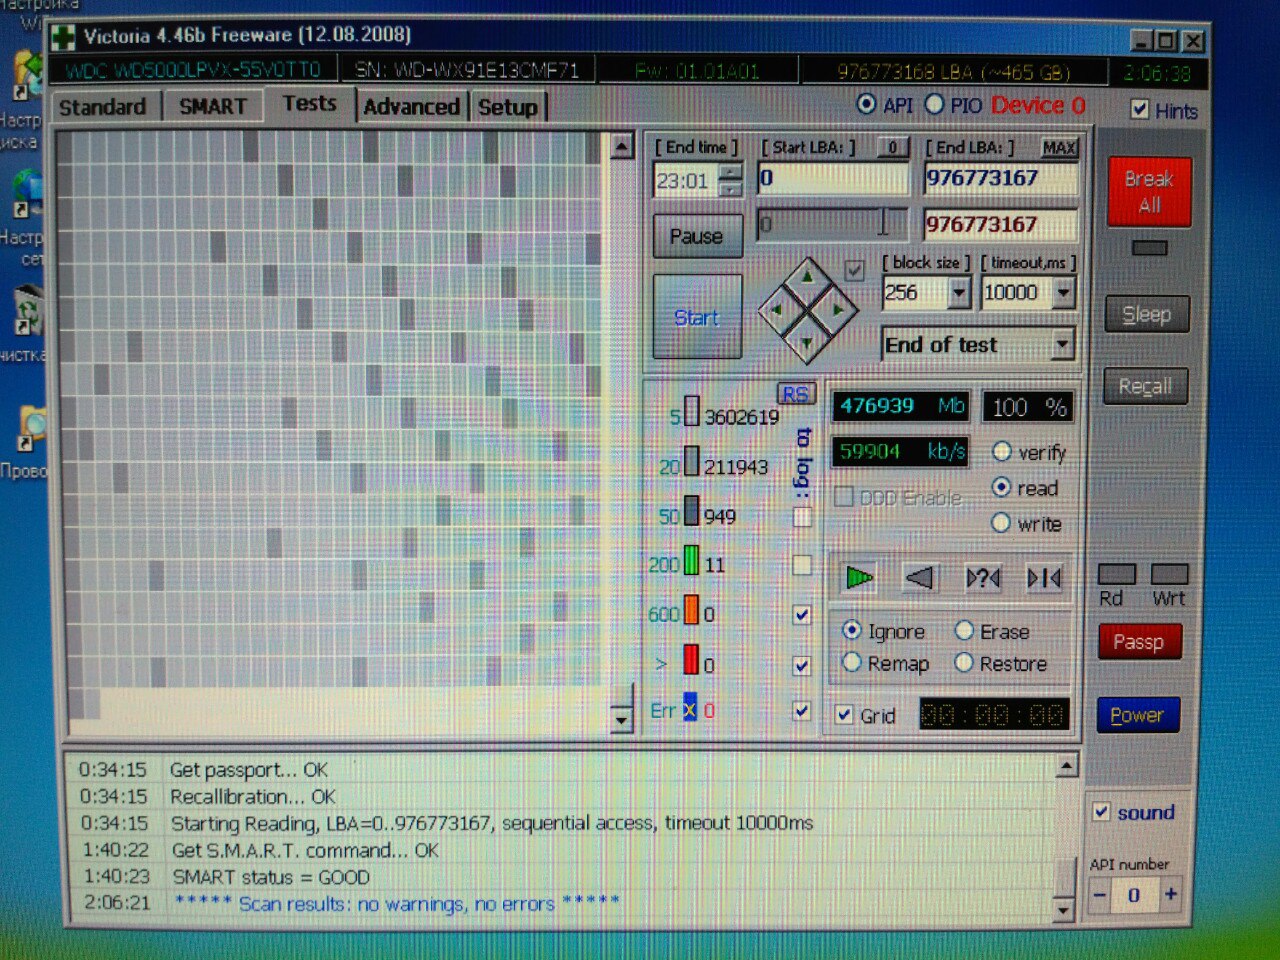
Task: Choose the Remap radio option
Action: click(852, 662)
